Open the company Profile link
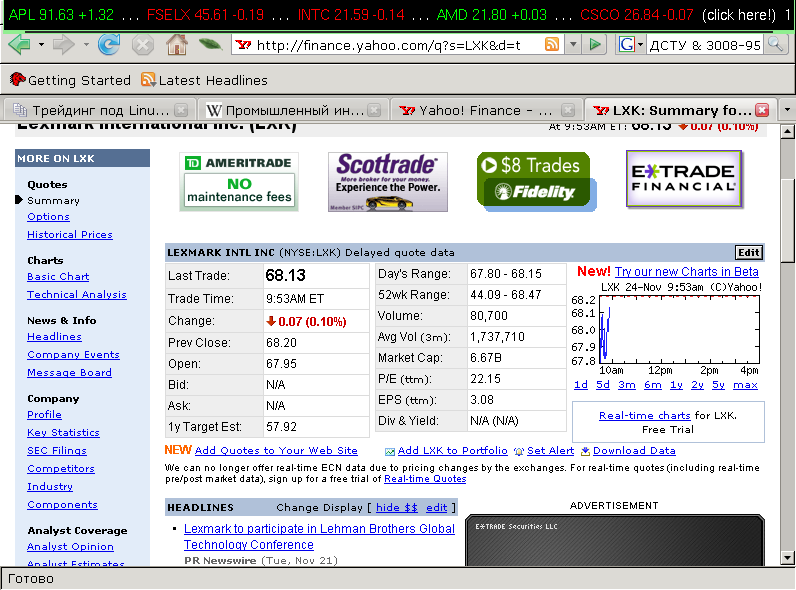This screenshot has width=796, height=590. click(44, 414)
